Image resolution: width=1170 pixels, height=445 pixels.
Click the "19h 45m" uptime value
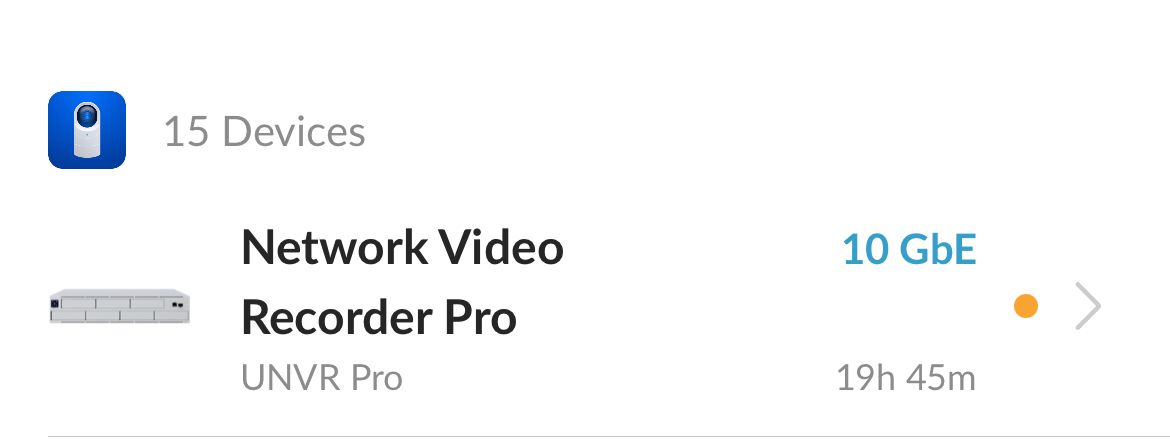[906, 378]
